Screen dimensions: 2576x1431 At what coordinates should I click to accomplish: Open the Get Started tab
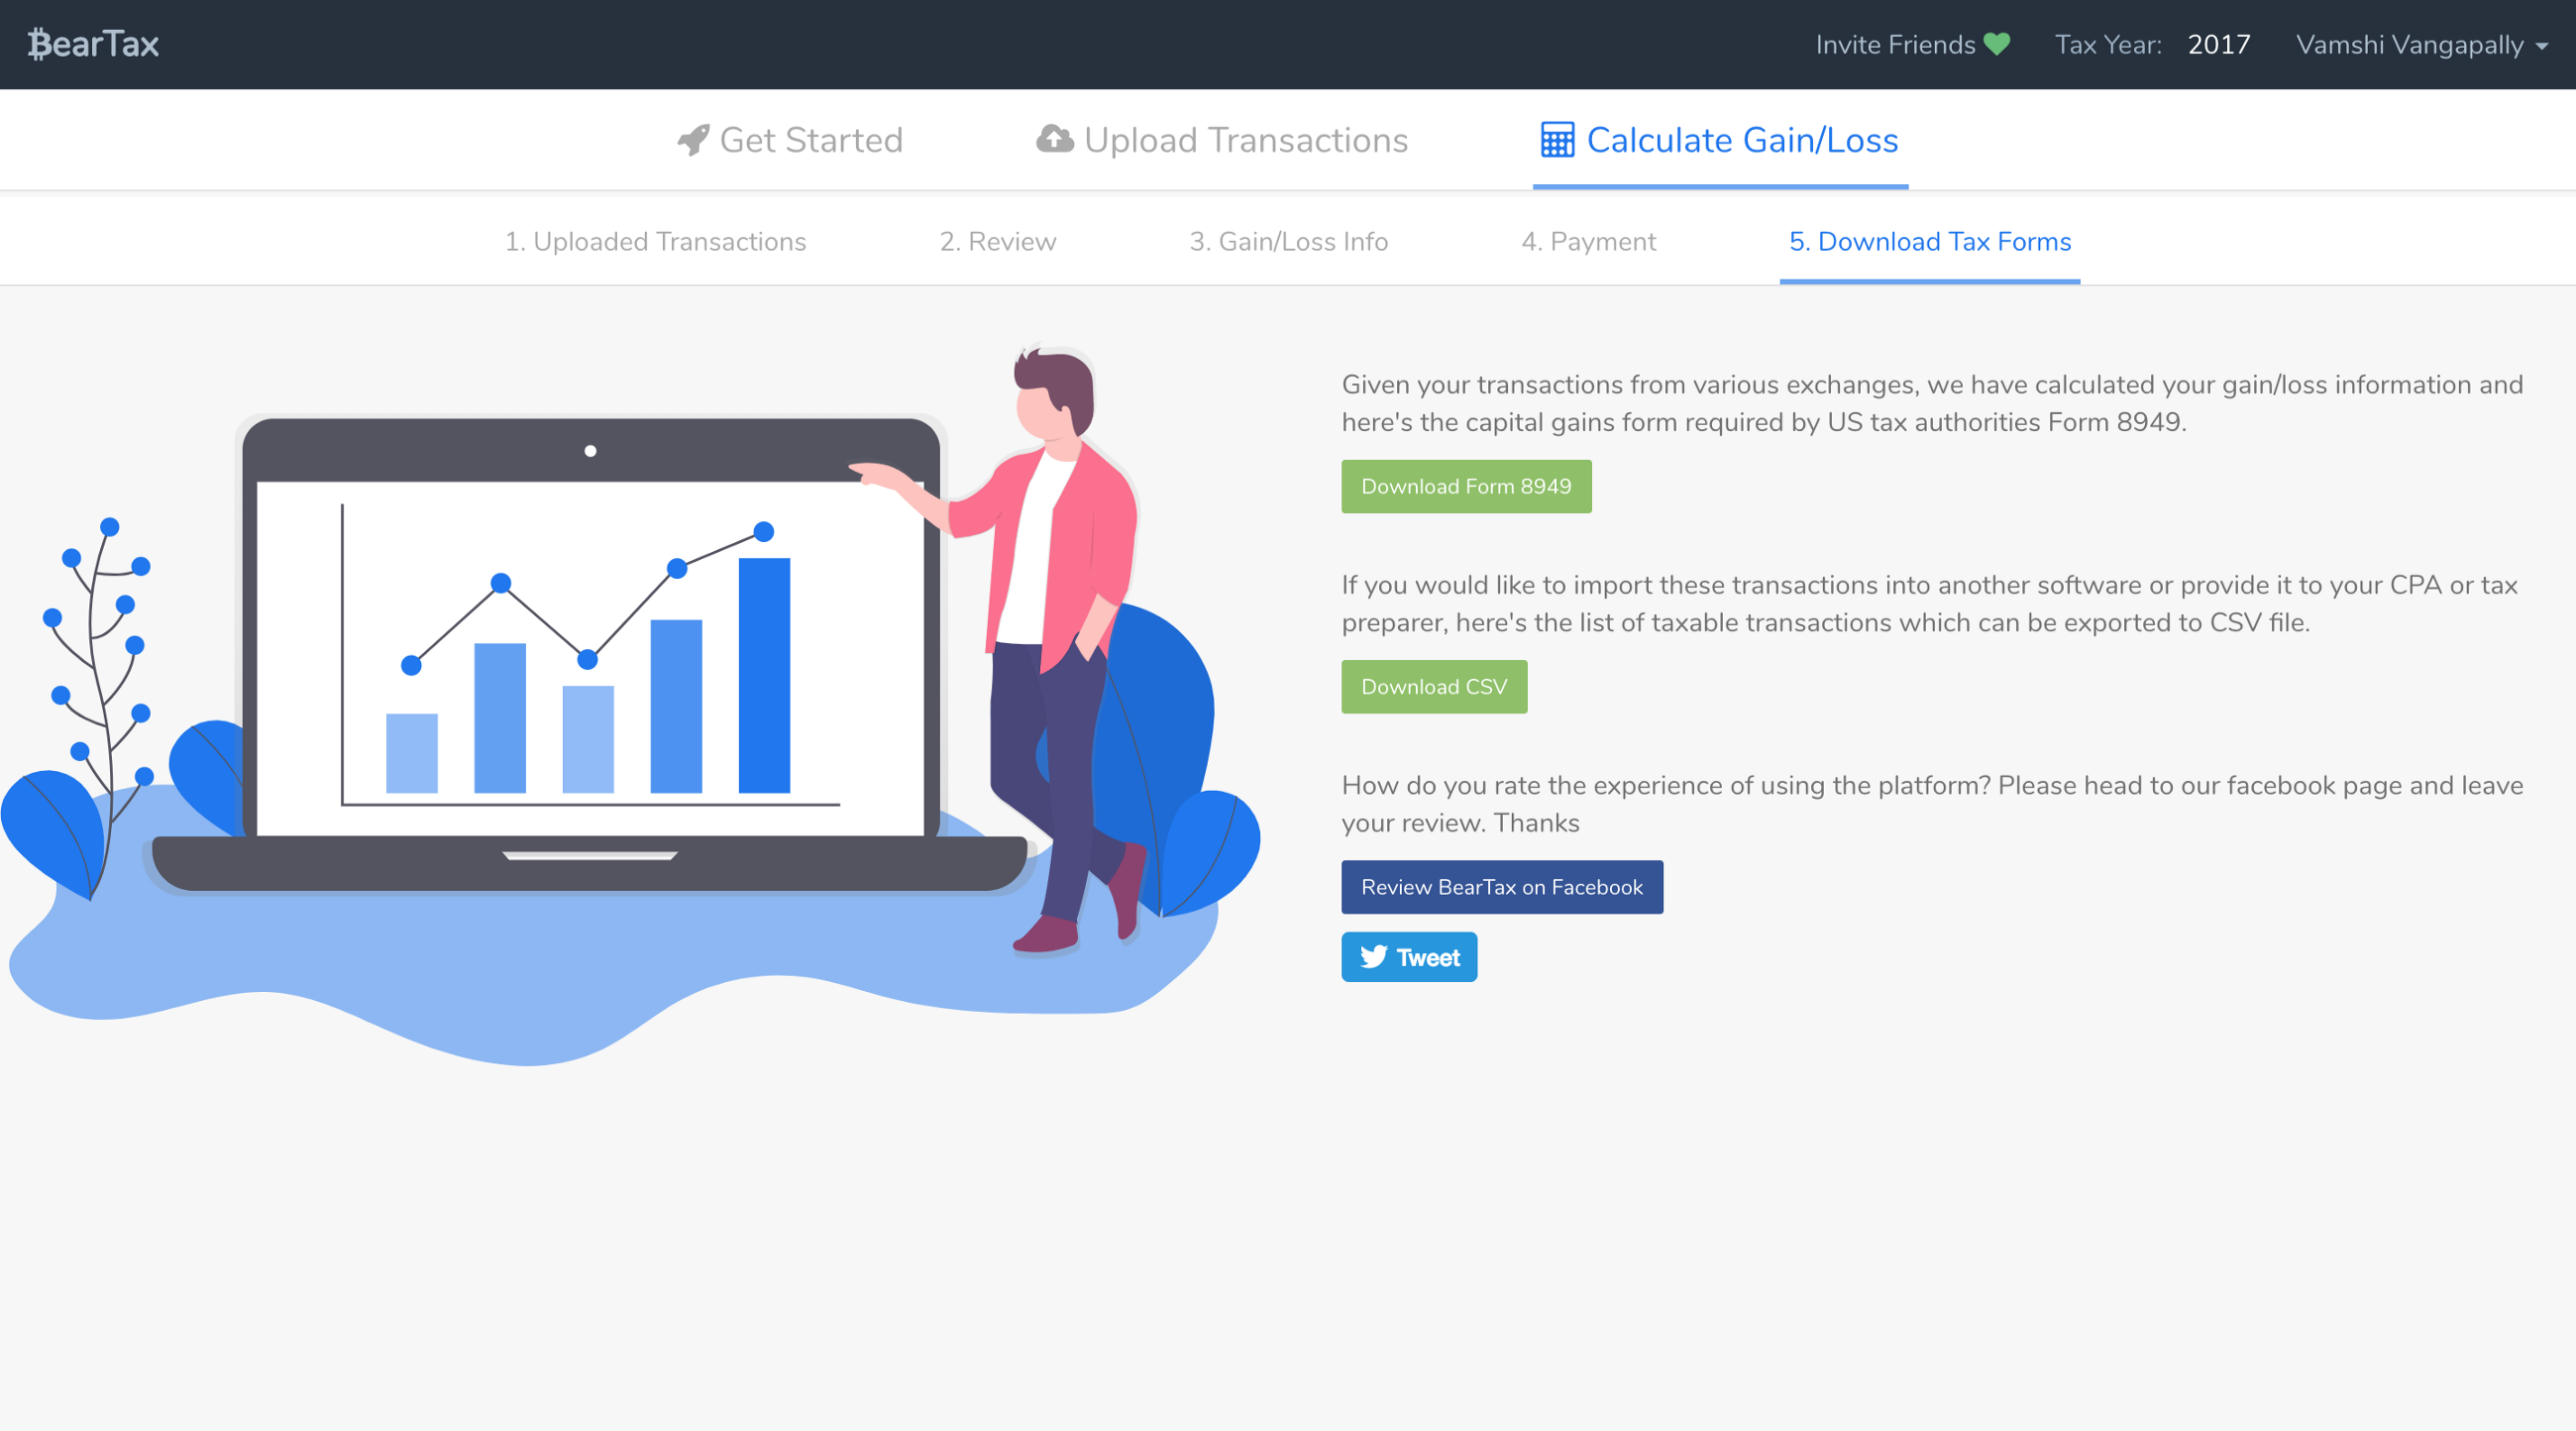click(x=810, y=140)
